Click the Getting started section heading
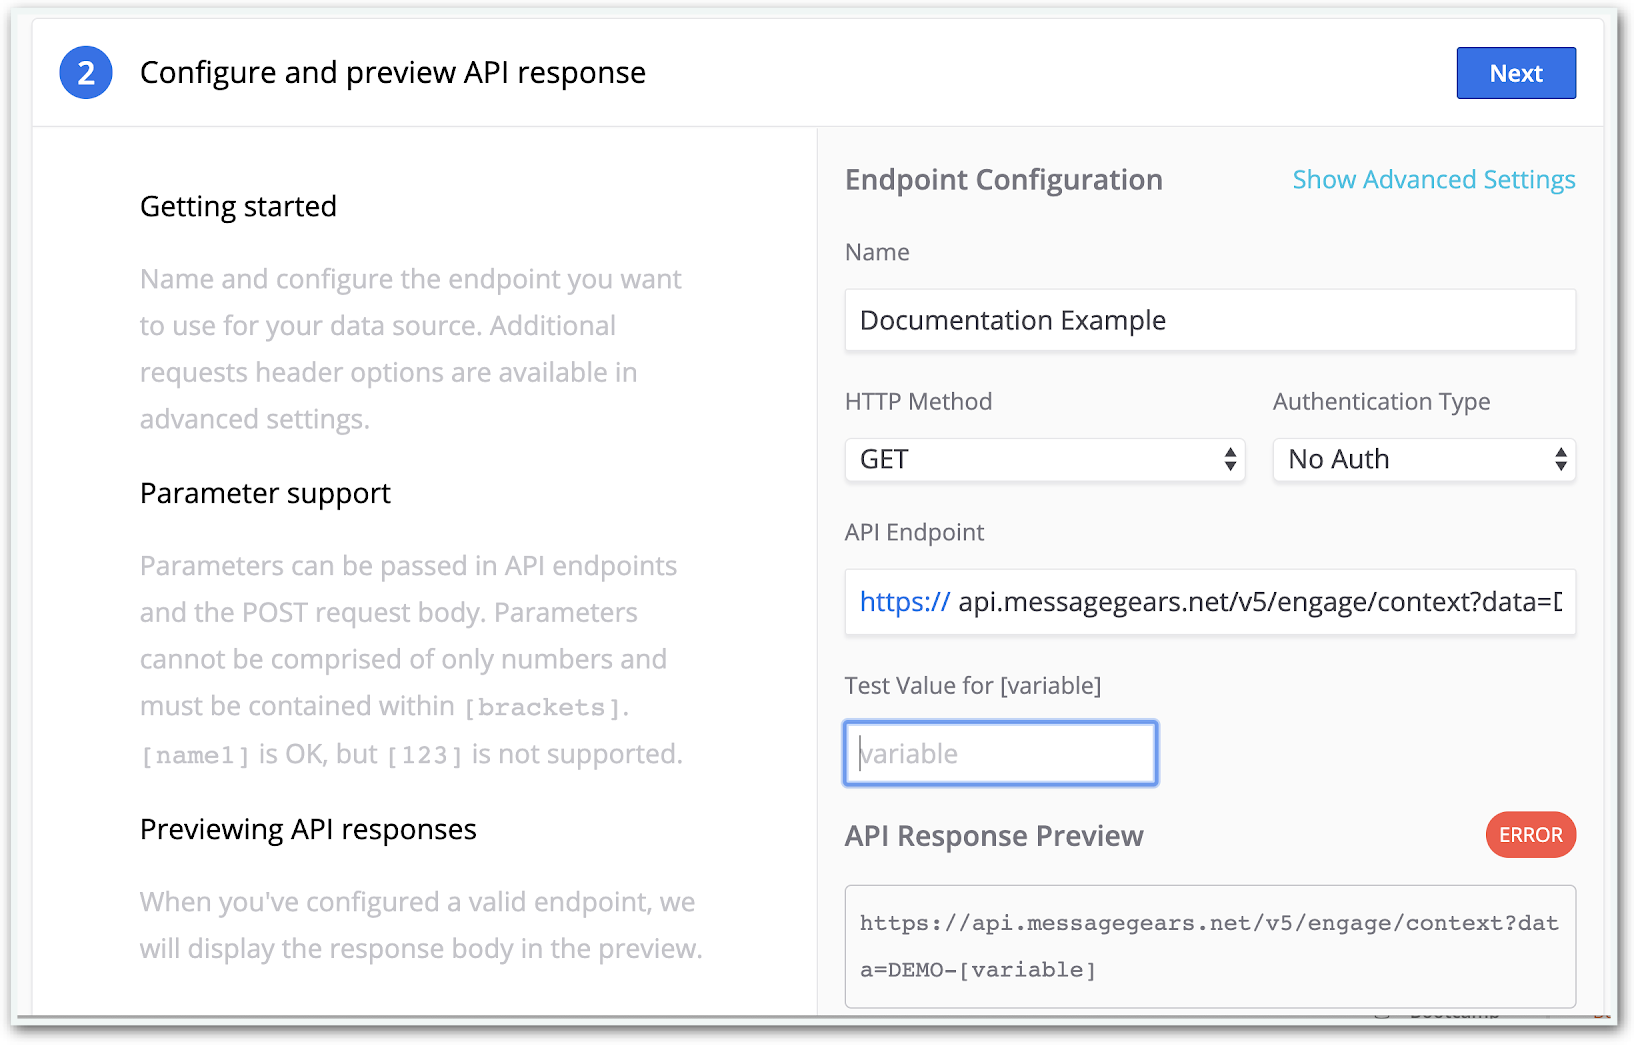 [238, 206]
